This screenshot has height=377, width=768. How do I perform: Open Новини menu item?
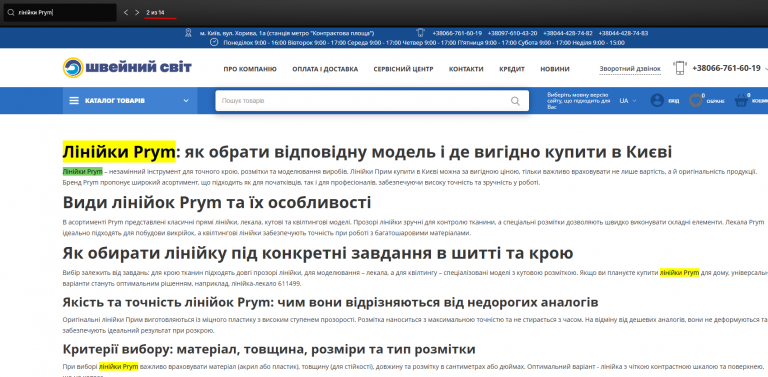[x=555, y=69]
